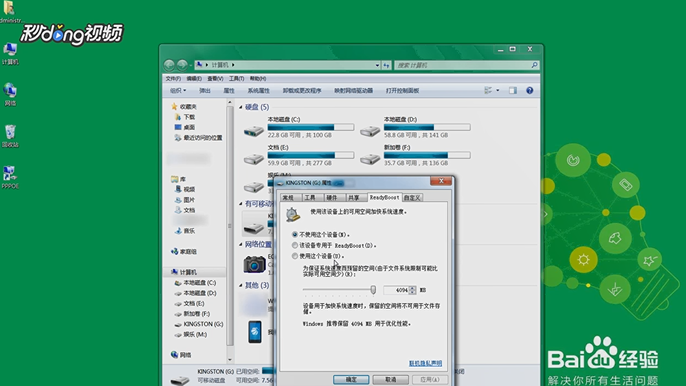The image size is (686, 386).
Task: Switch to the 自定义 tab in properties
Action: click(x=412, y=198)
